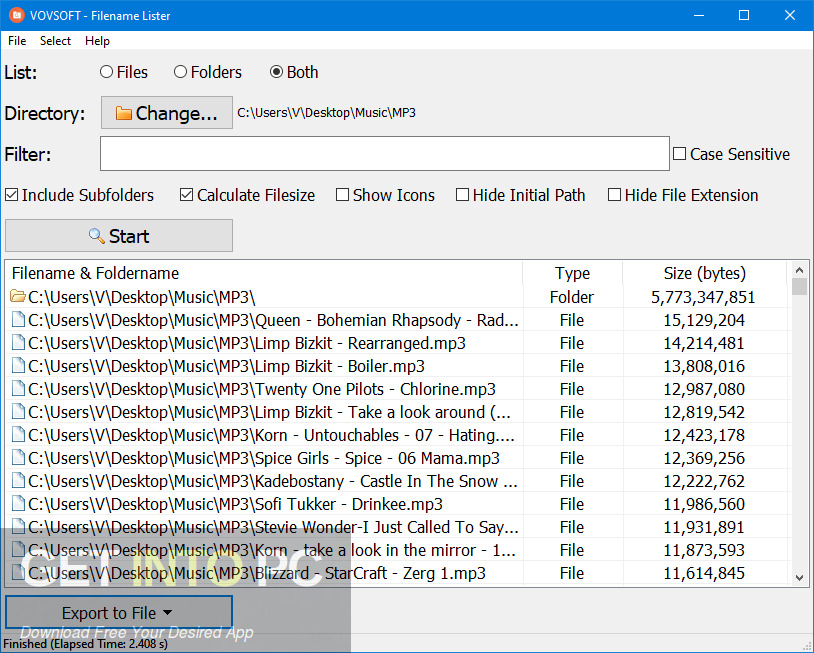Click the list scrollbar up arrow

[799, 269]
